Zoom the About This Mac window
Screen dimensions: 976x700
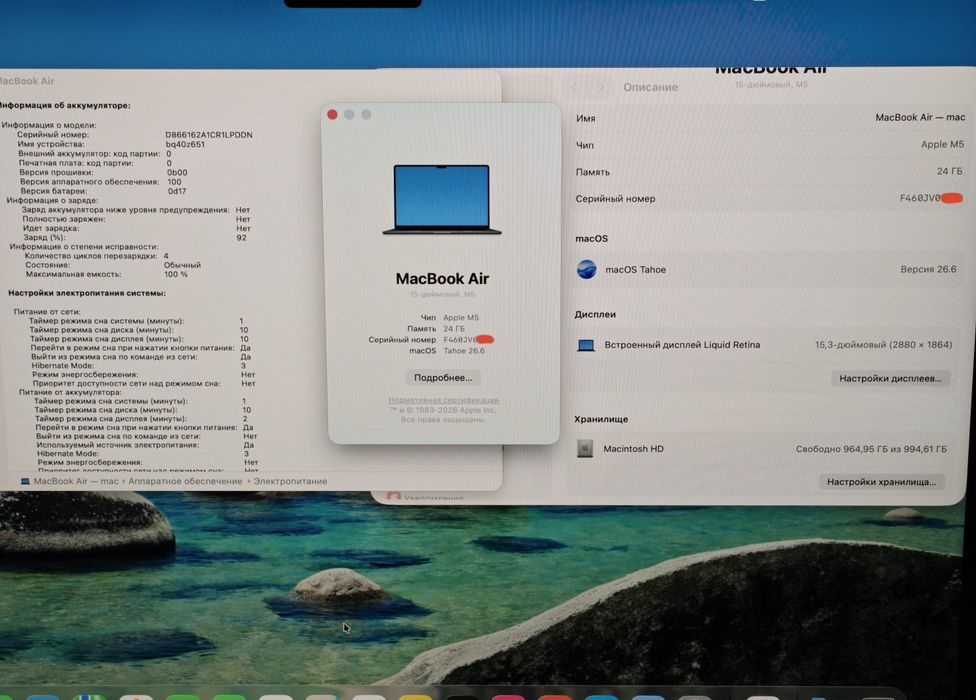pos(366,114)
